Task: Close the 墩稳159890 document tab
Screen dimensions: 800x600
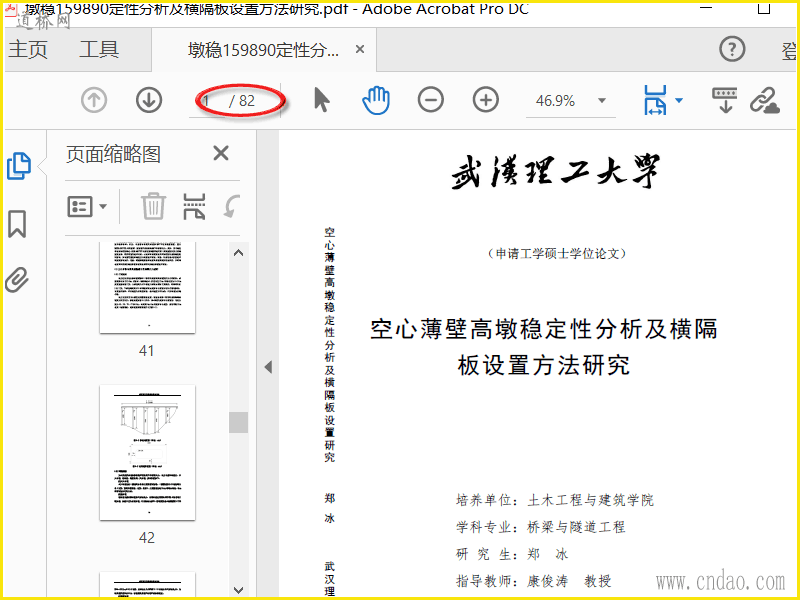Action: coord(360,49)
